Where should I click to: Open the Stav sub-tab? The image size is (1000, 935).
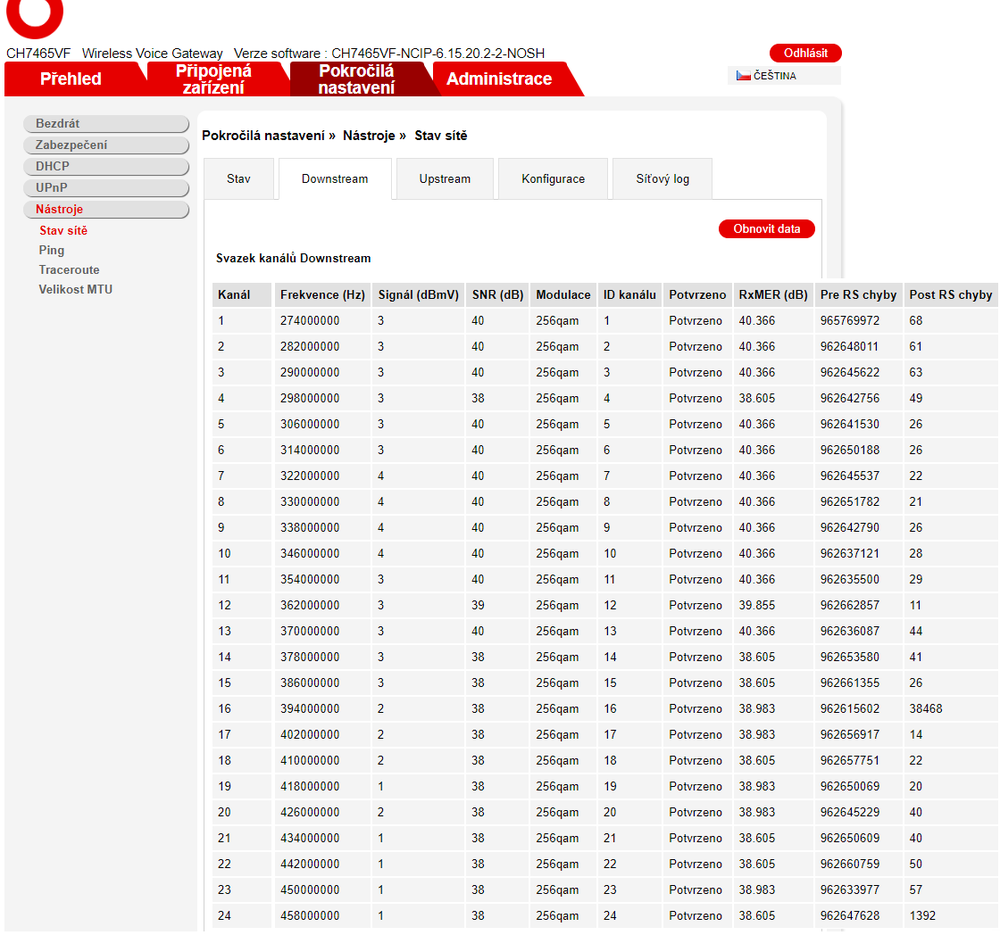pos(239,179)
